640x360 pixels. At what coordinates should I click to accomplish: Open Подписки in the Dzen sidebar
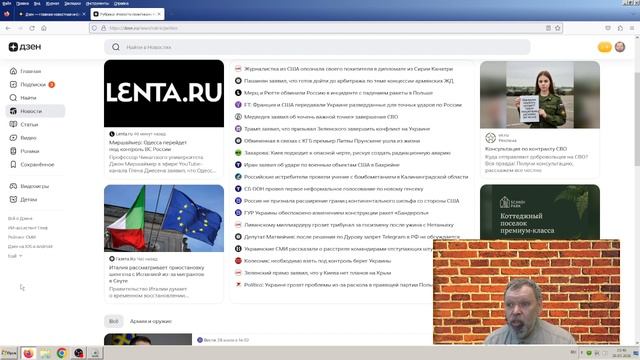[x=32, y=84]
